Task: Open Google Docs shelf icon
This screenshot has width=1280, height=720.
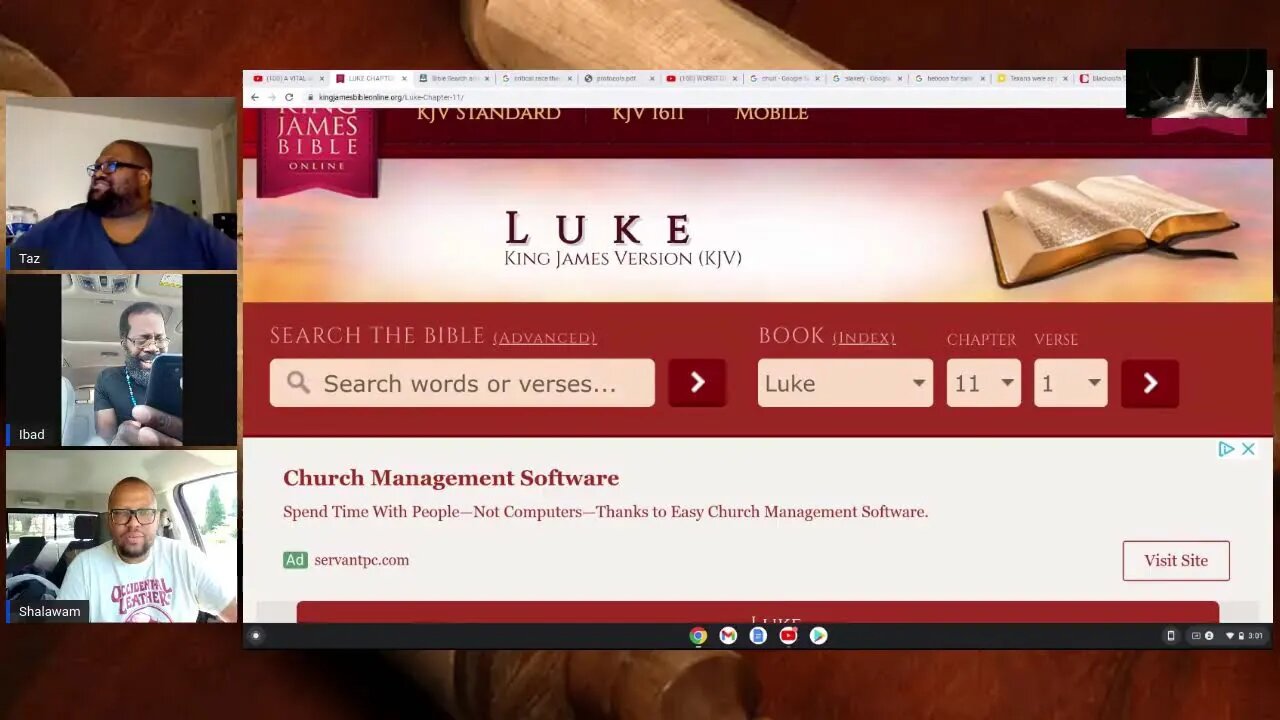Action: pyautogui.click(x=758, y=635)
